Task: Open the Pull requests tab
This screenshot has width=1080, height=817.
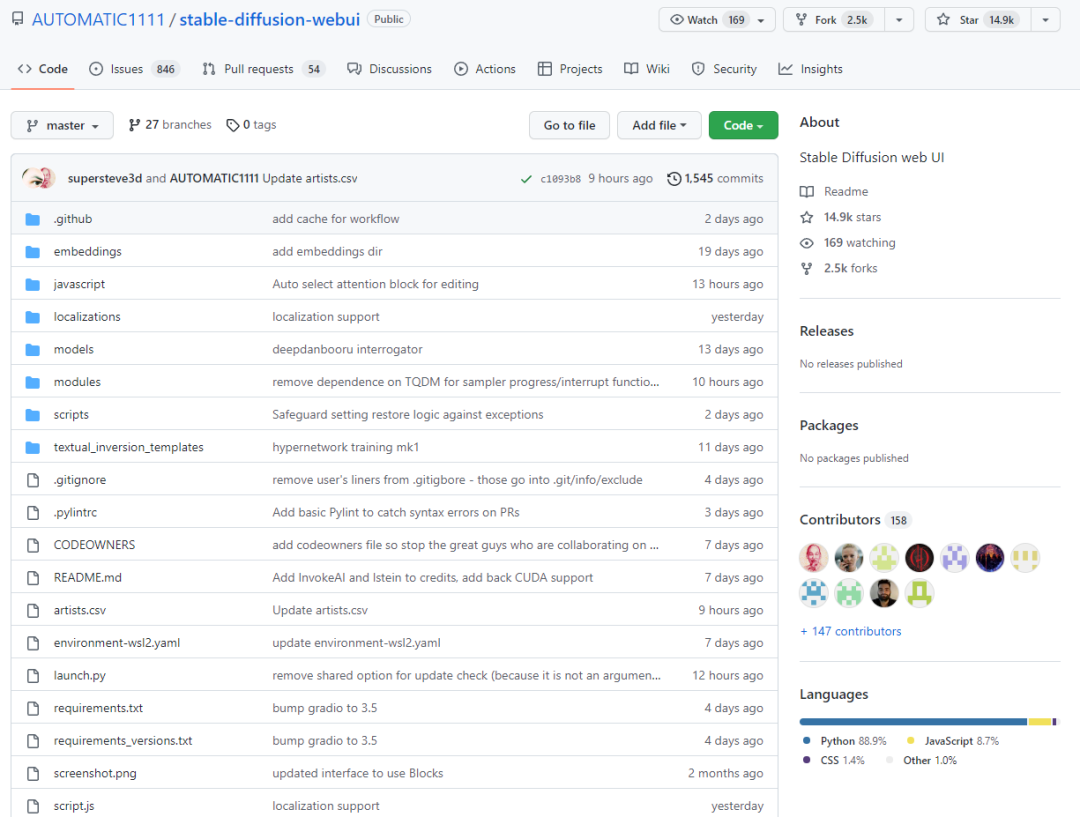Action: pos(264,69)
